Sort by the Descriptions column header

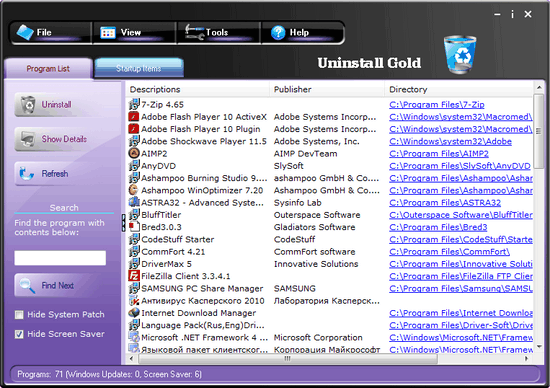(198, 89)
